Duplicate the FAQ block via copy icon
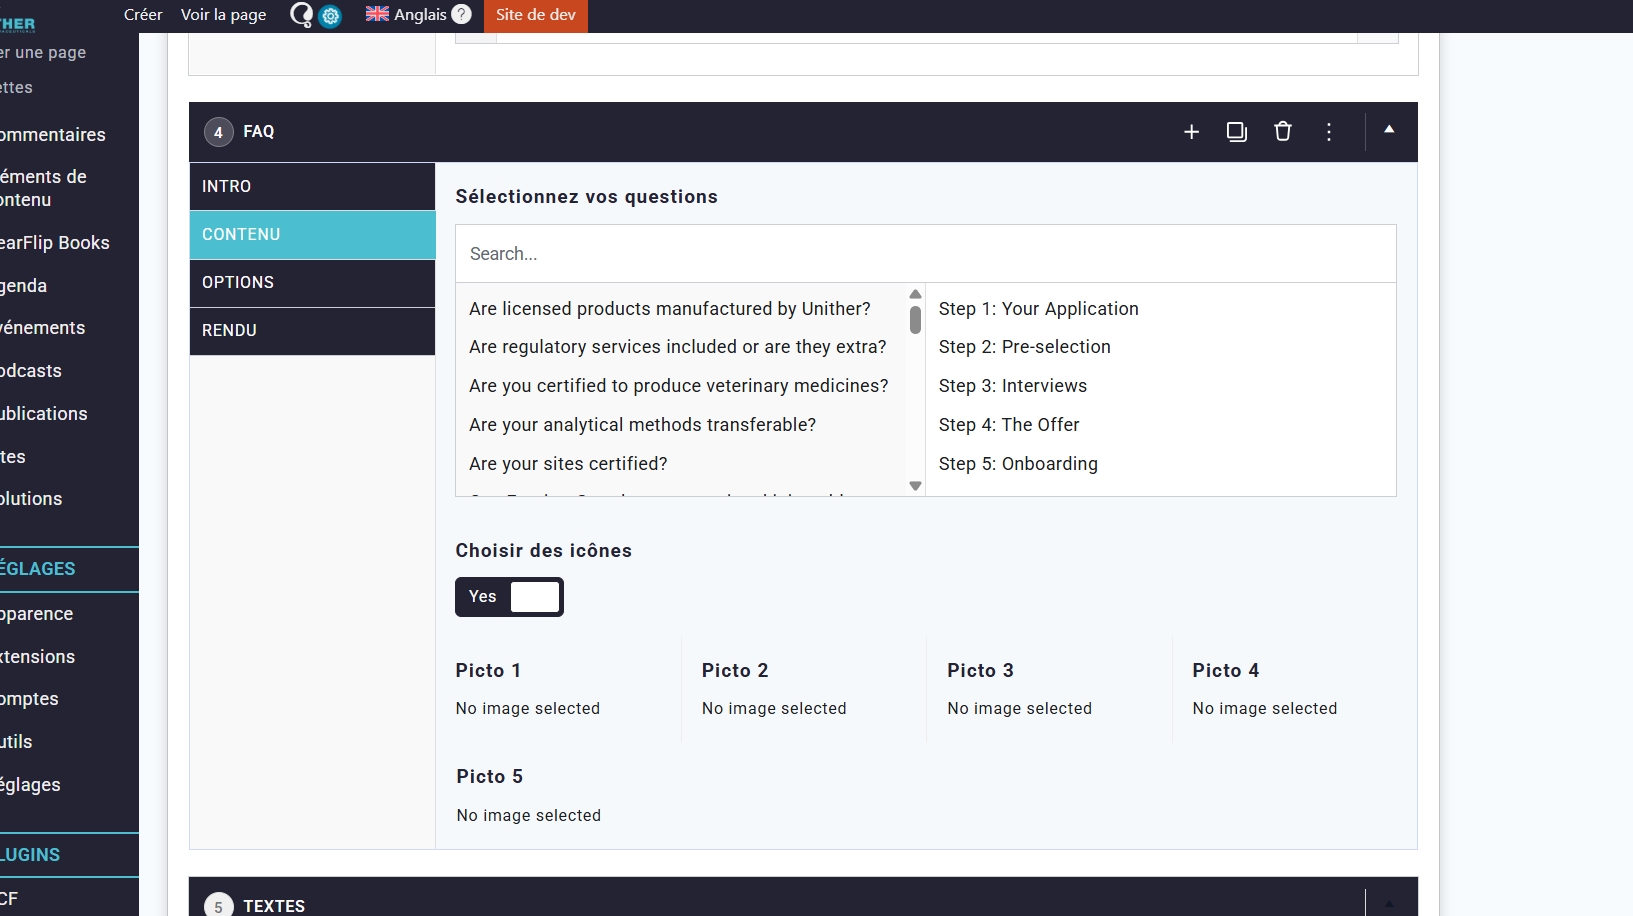 click(1237, 132)
